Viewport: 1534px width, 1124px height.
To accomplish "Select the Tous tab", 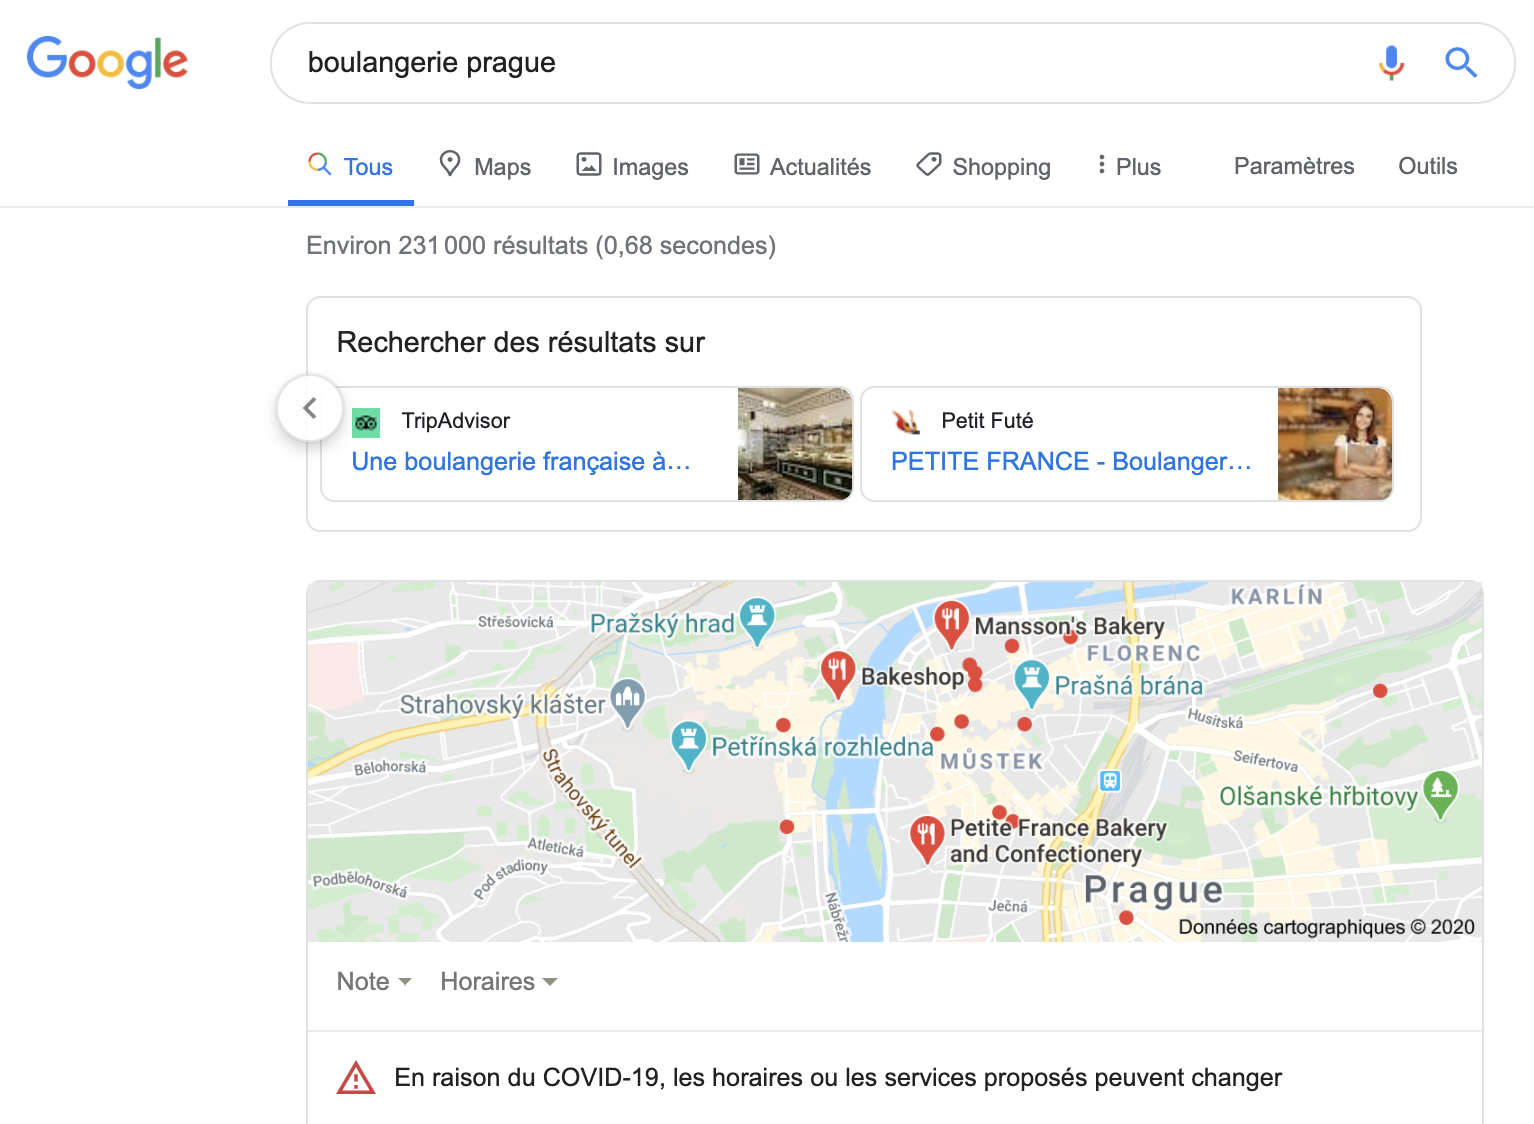I will pos(350,166).
